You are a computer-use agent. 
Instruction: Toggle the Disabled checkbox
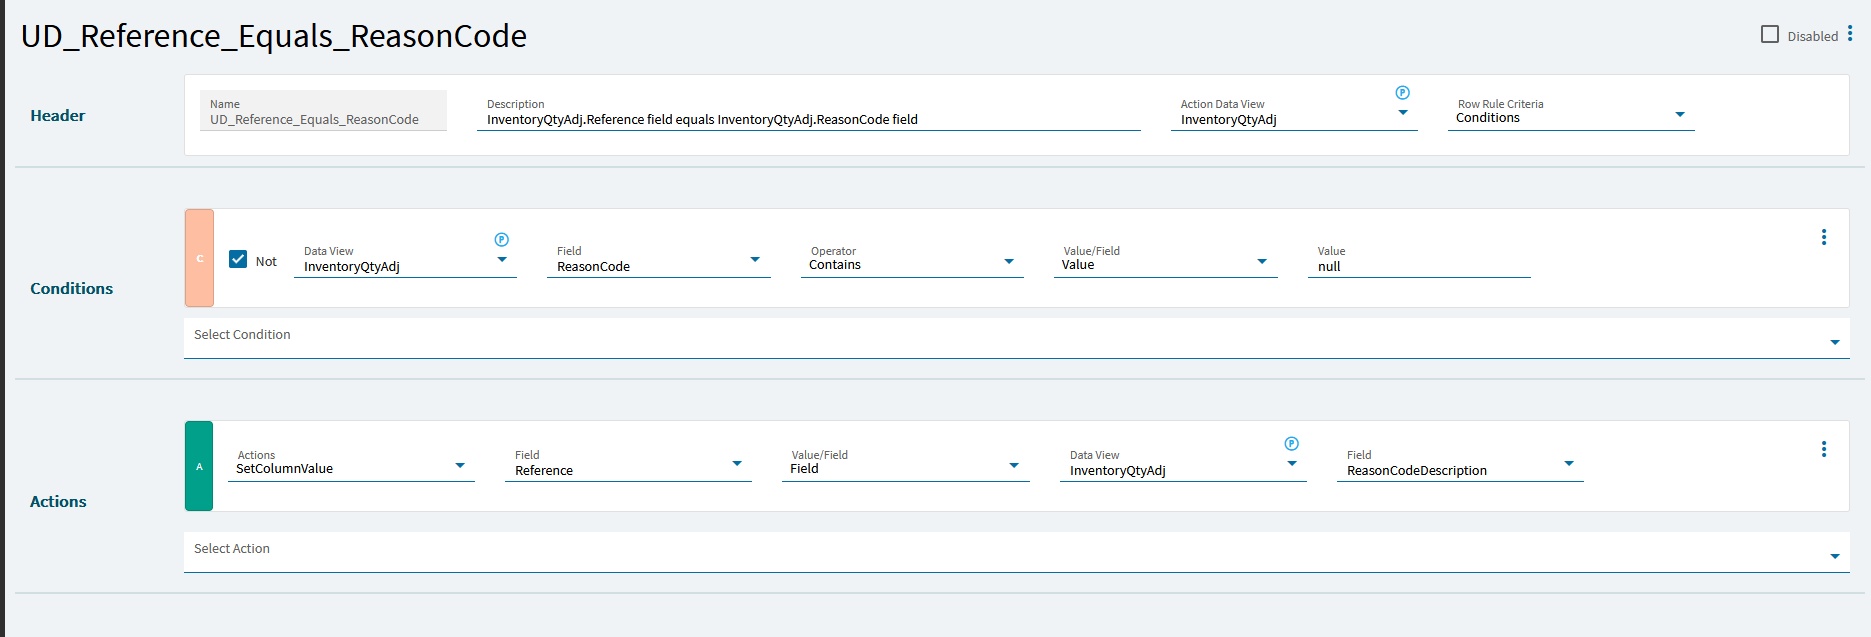pyautogui.click(x=1770, y=34)
